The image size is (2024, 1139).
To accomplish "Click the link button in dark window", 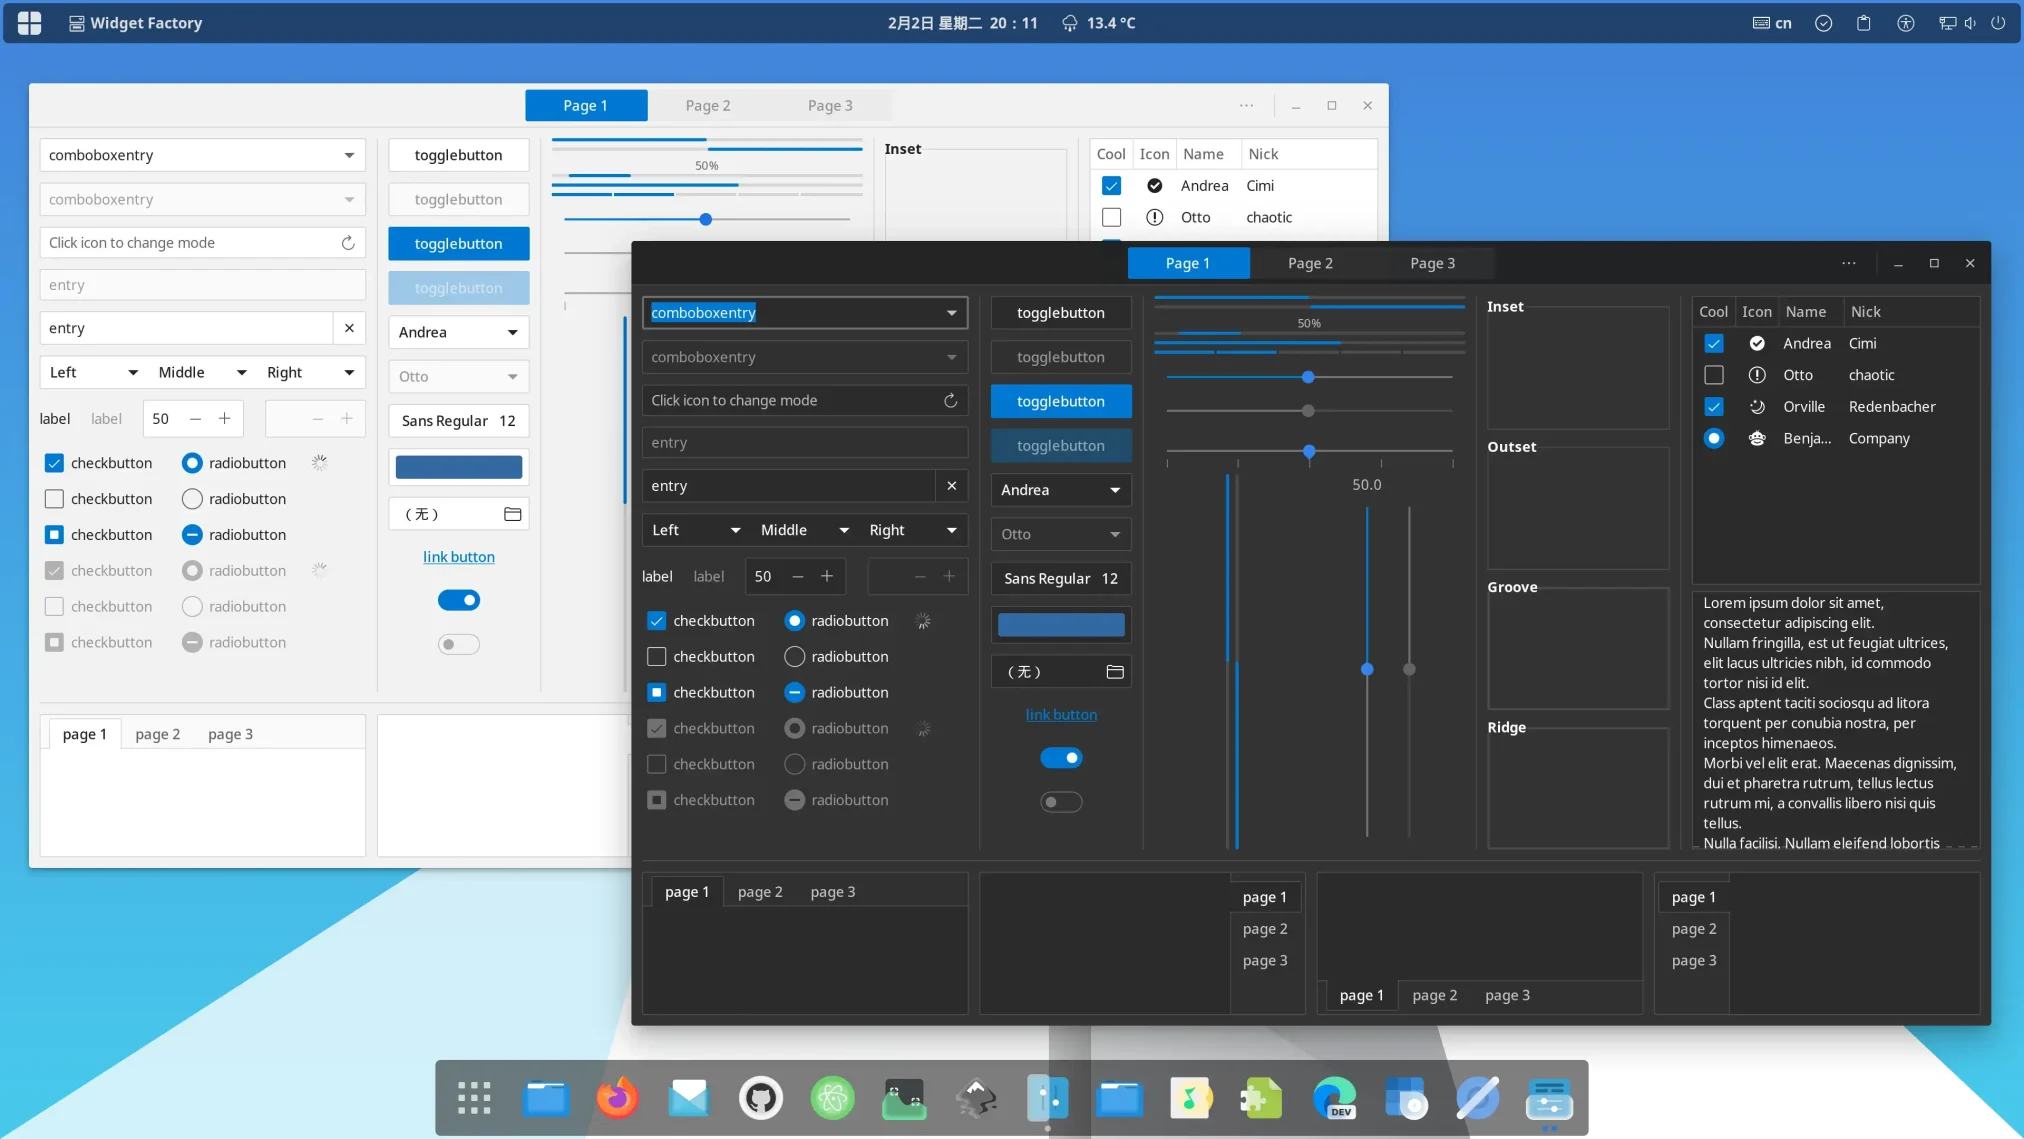I will [1061, 715].
